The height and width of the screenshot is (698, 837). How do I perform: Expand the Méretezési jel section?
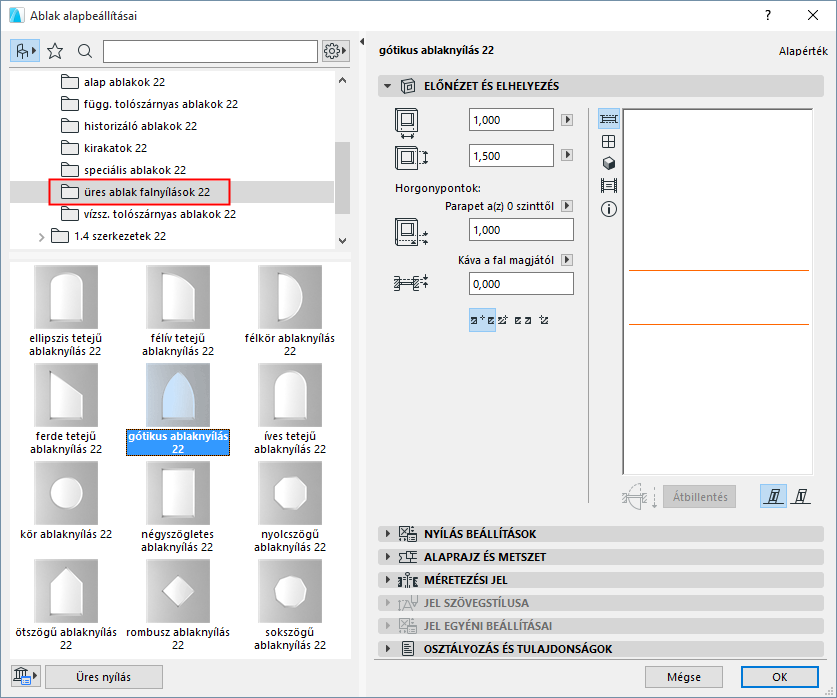click(x=388, y=580)
